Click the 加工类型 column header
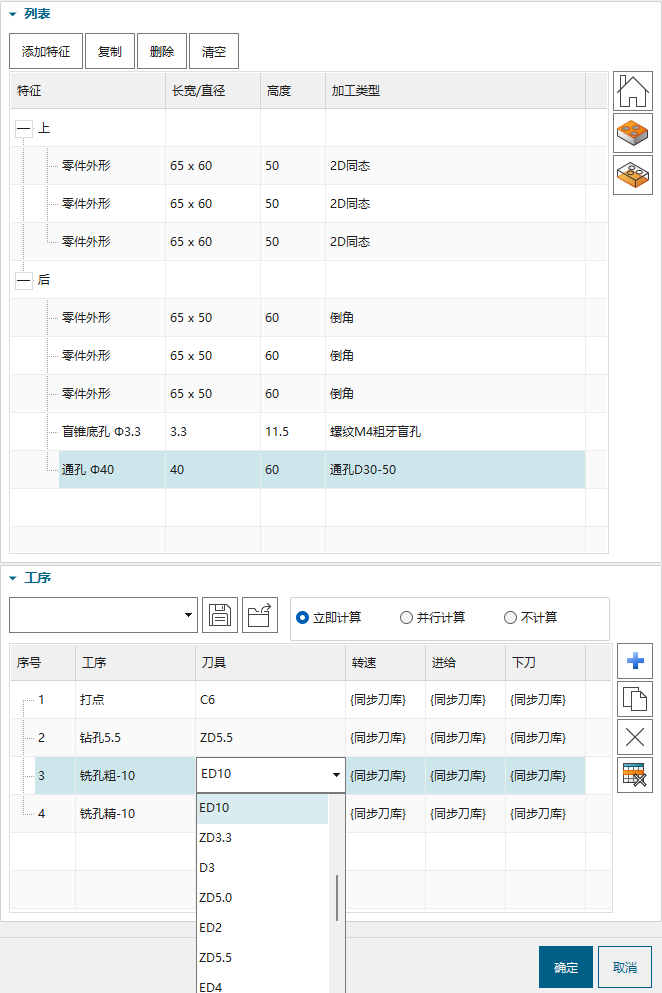The width and height of the screenshot is (662, 993). pyautogui.click(x=455, y=91)
